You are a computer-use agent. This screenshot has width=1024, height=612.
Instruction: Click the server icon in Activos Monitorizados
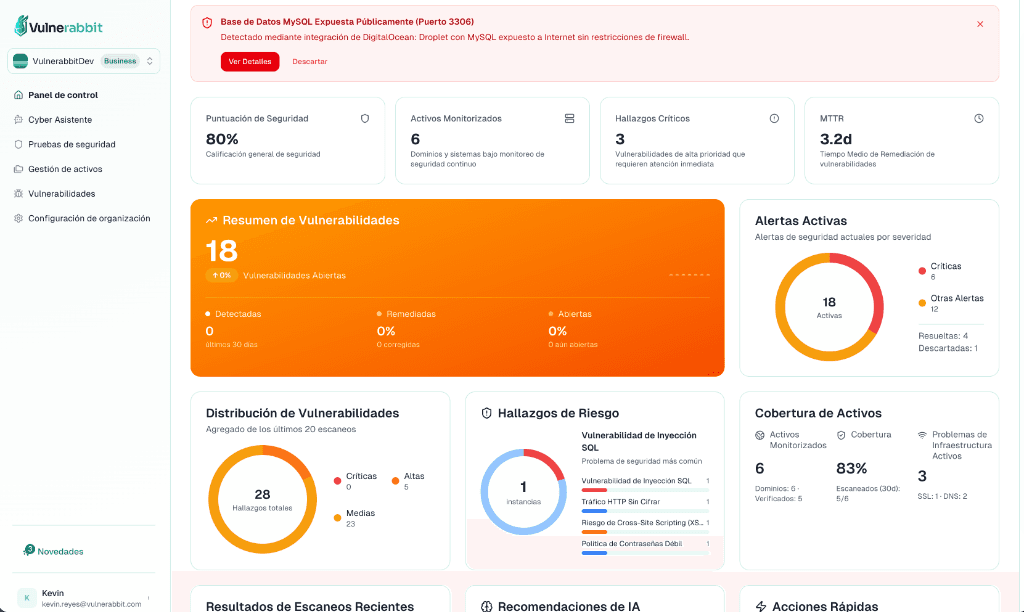569,118
